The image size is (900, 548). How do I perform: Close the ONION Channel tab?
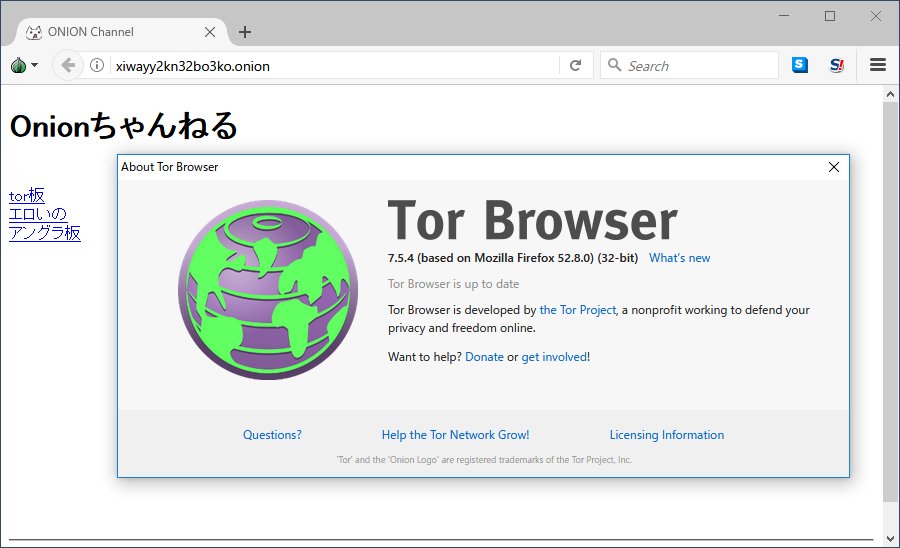(210, 32)
